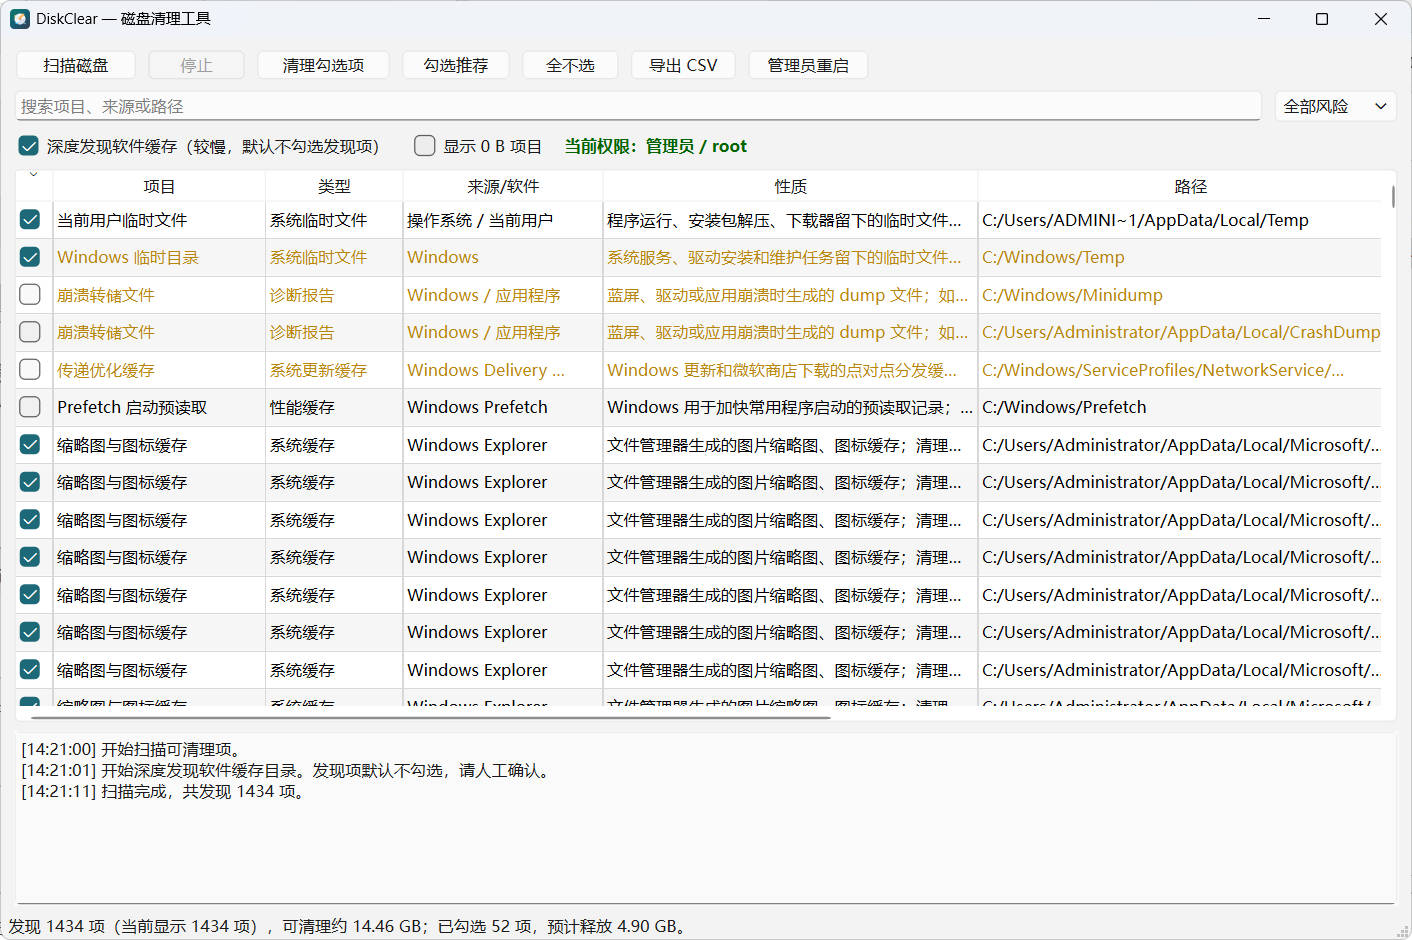Focus the 搜索项目、来源或路径 search field

[638, 106]
